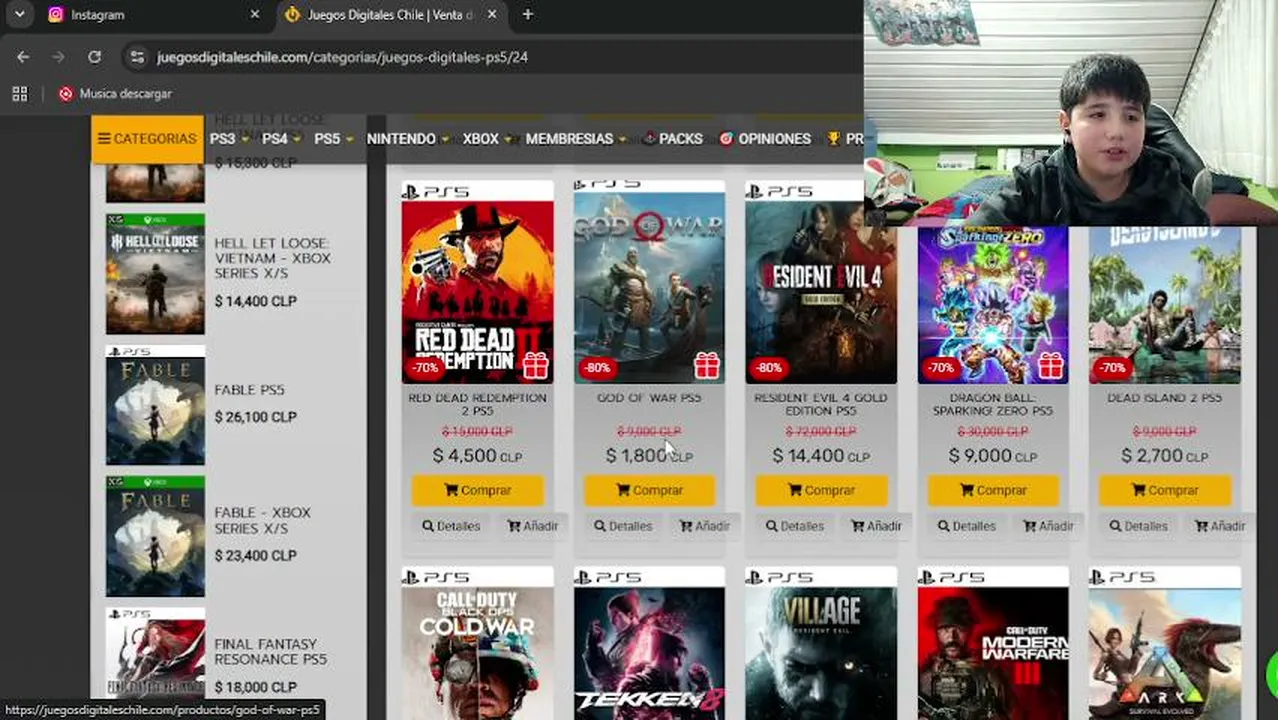Open the Chrome apps grid icon
The width and height of the screenshot is (1278, 720).
[19, 93]
